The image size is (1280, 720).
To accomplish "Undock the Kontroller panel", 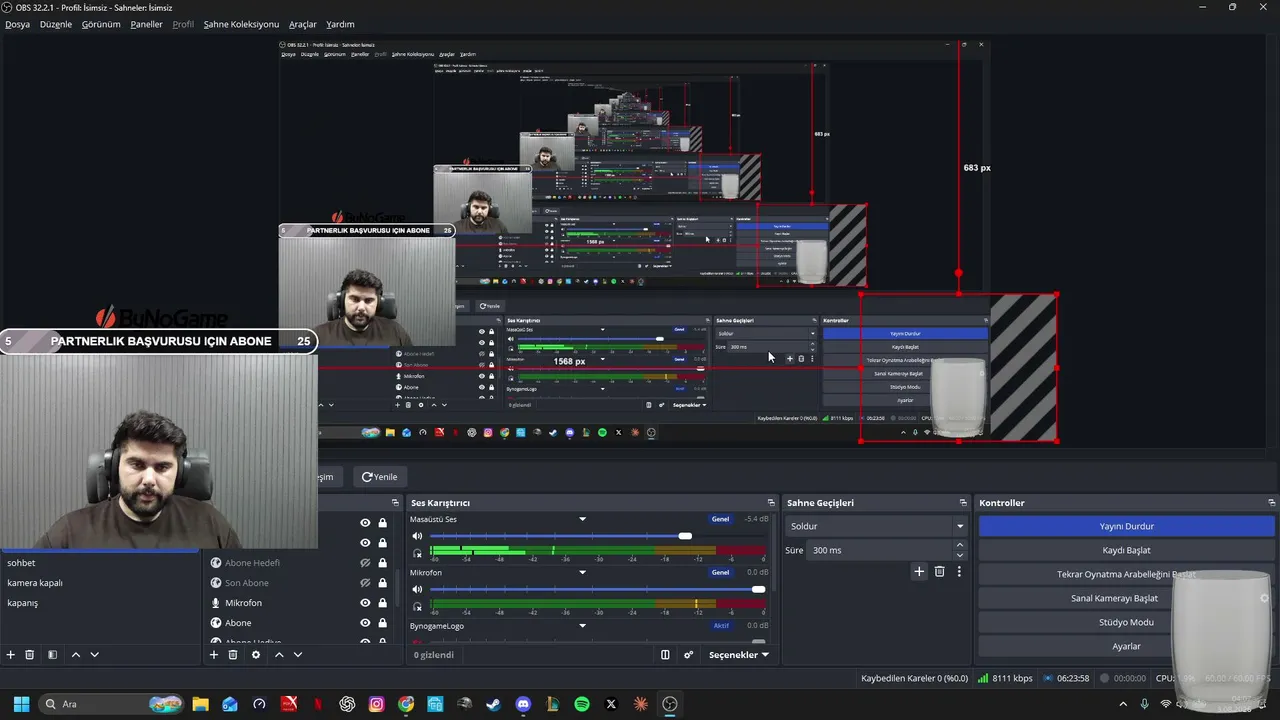I will click(x=1271, y=503).
